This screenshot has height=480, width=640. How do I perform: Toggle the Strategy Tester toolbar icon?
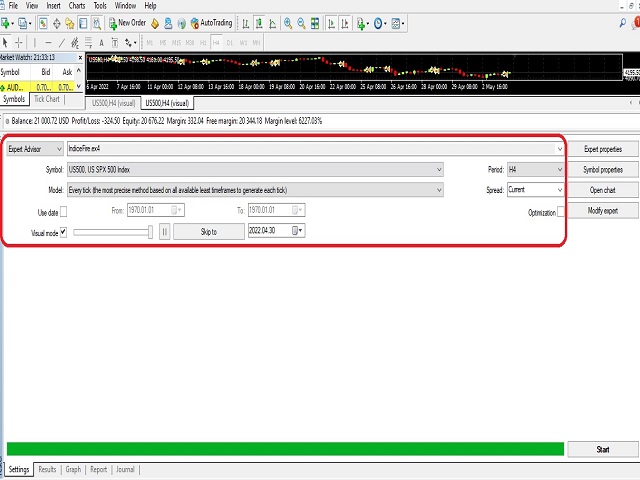tap(97, 24)
